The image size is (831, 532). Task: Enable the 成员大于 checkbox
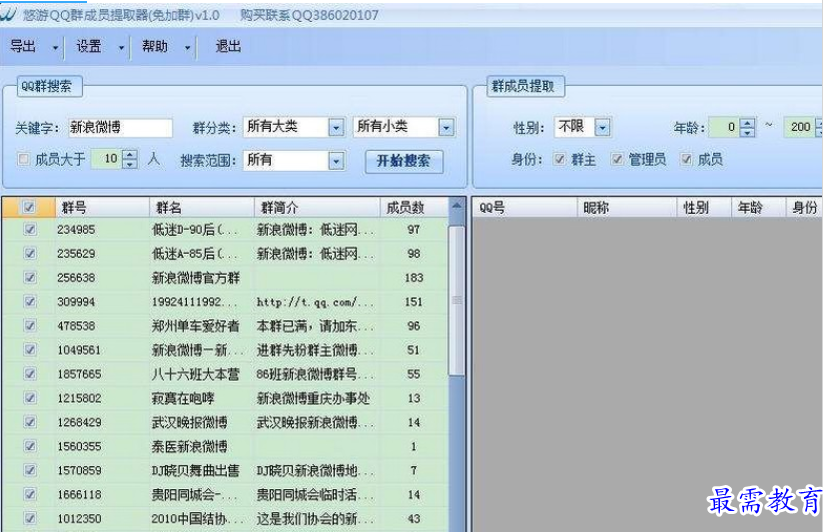click(23, 159)
